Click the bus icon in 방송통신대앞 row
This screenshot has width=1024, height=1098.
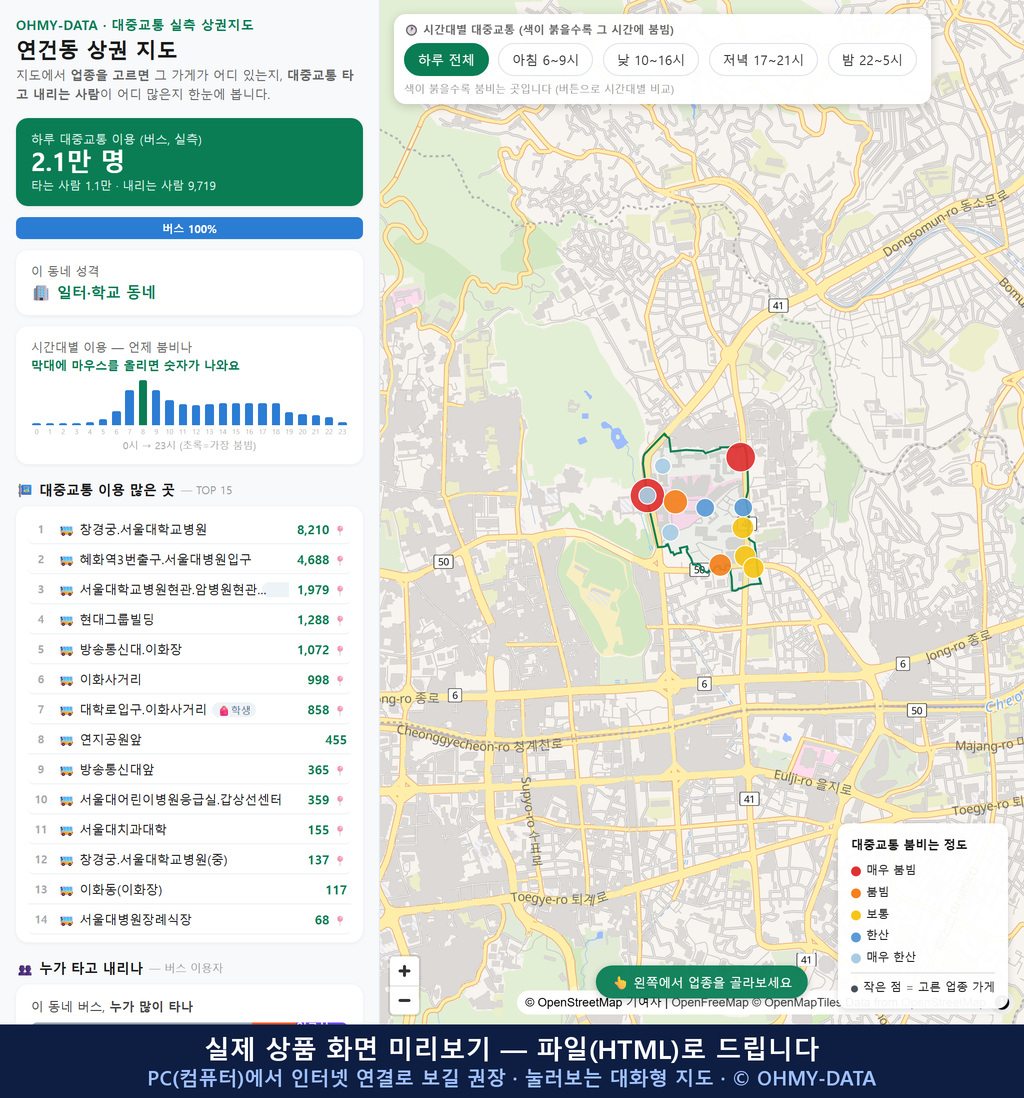click(66, 770)
